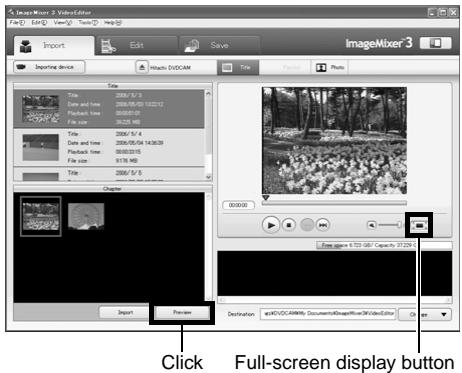Click the title list scroll up arrow
The image size is (462, 373).
tap(208, 93)
